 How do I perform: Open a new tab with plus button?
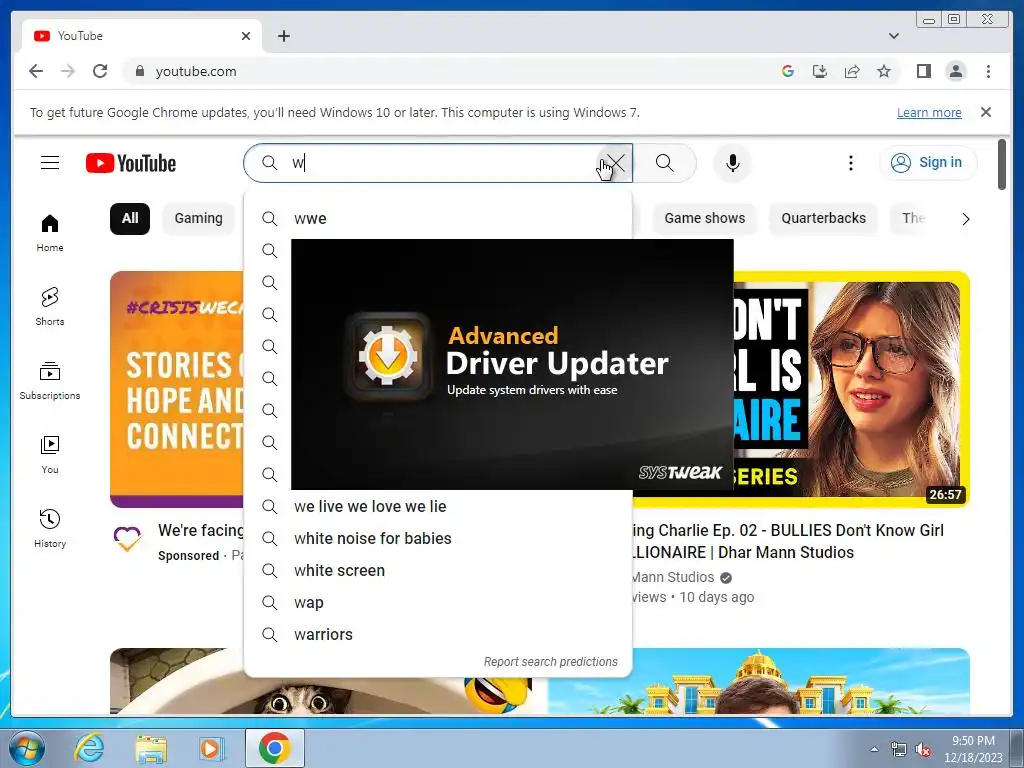point(283,36)
